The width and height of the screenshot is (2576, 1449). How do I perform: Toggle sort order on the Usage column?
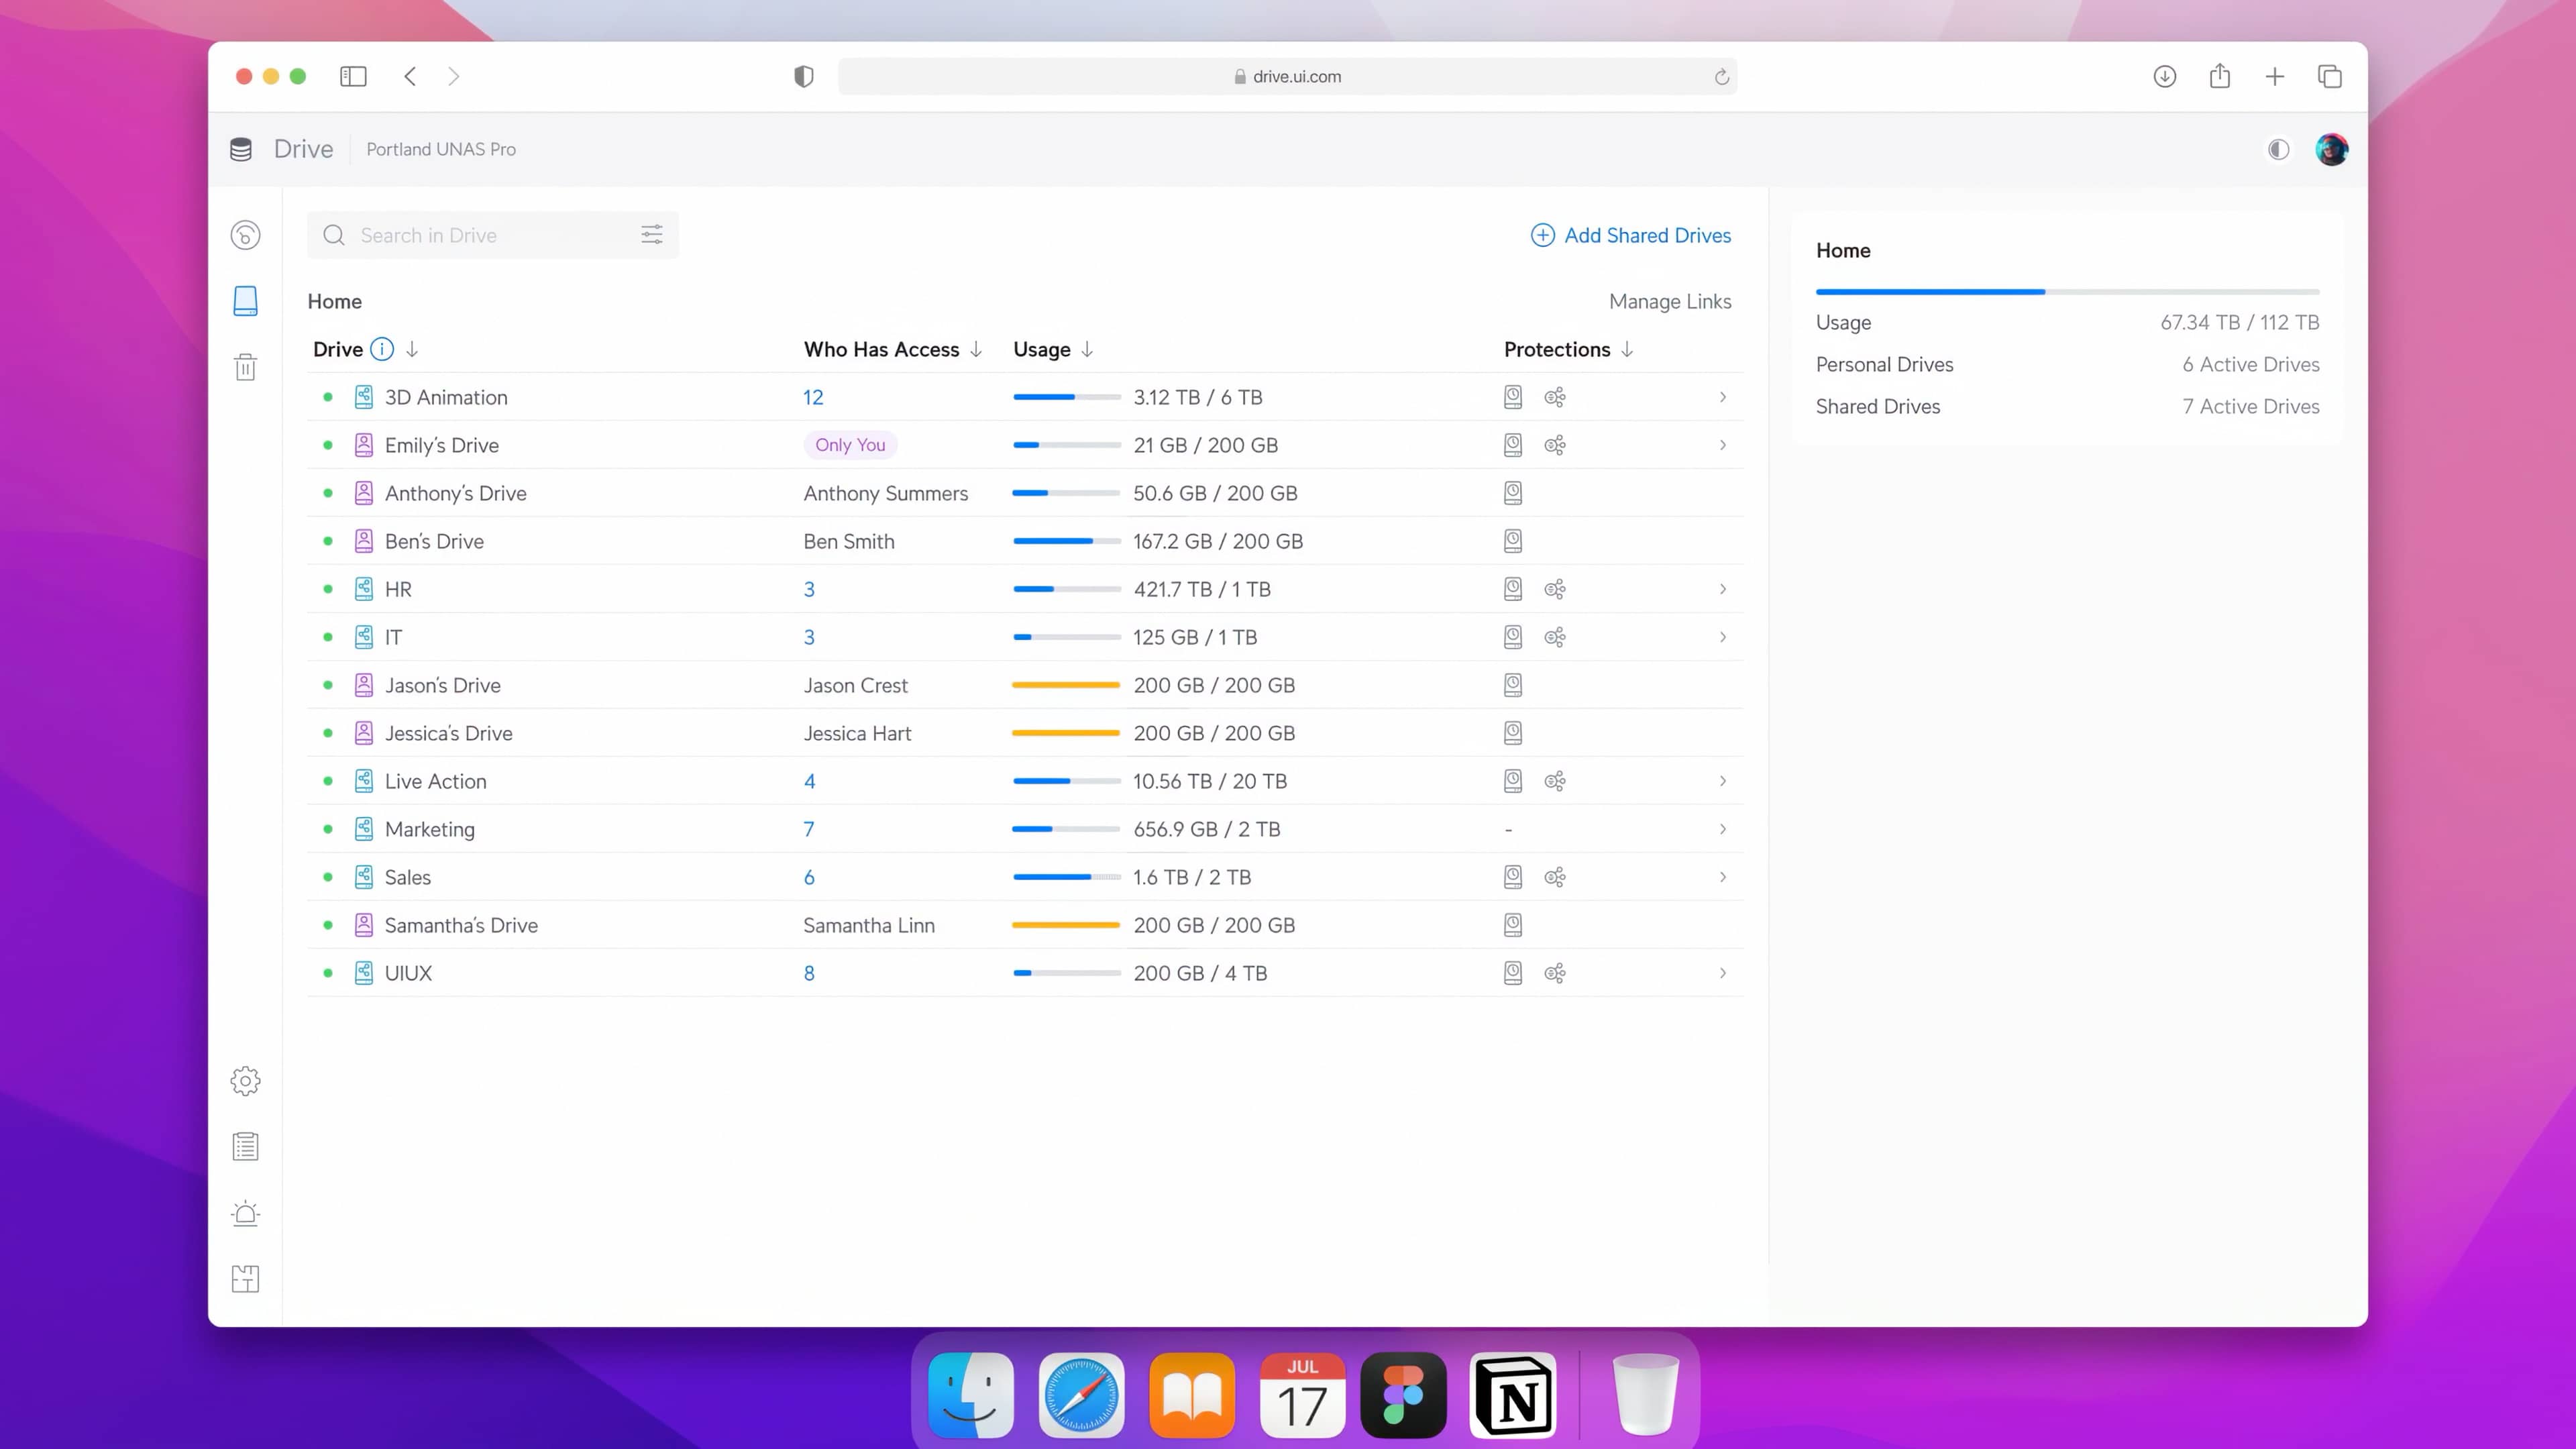coord(1088,350)
